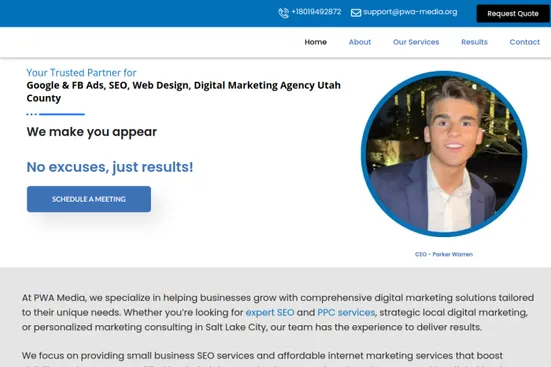Go to the Results page
The width and height of the screenshot is (551, 367).
(474, 42)
